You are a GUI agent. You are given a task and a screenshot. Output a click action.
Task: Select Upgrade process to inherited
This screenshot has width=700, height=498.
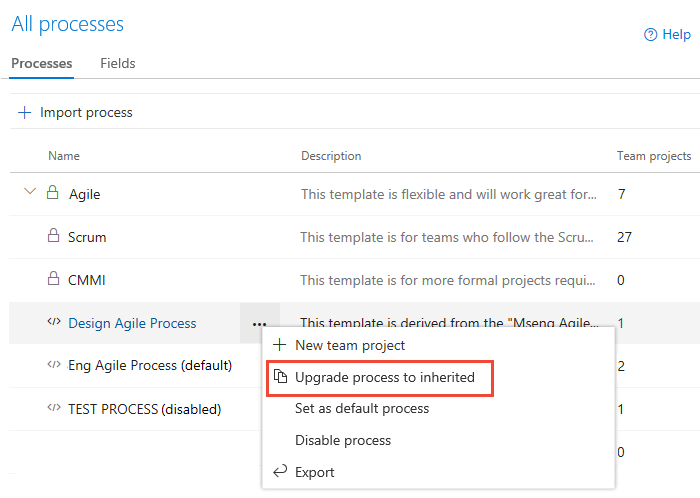point(384,377)
